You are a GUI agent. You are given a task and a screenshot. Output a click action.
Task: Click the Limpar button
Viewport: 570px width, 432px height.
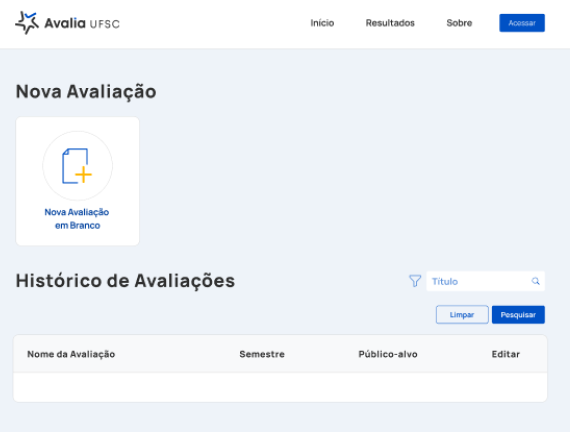[x=462, y=315]
